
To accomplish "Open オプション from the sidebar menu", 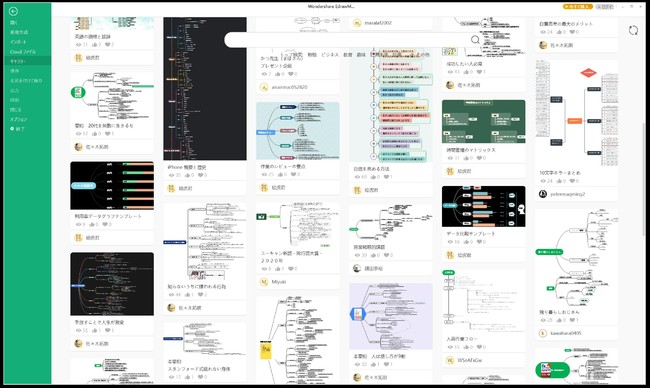I will 18,119.
